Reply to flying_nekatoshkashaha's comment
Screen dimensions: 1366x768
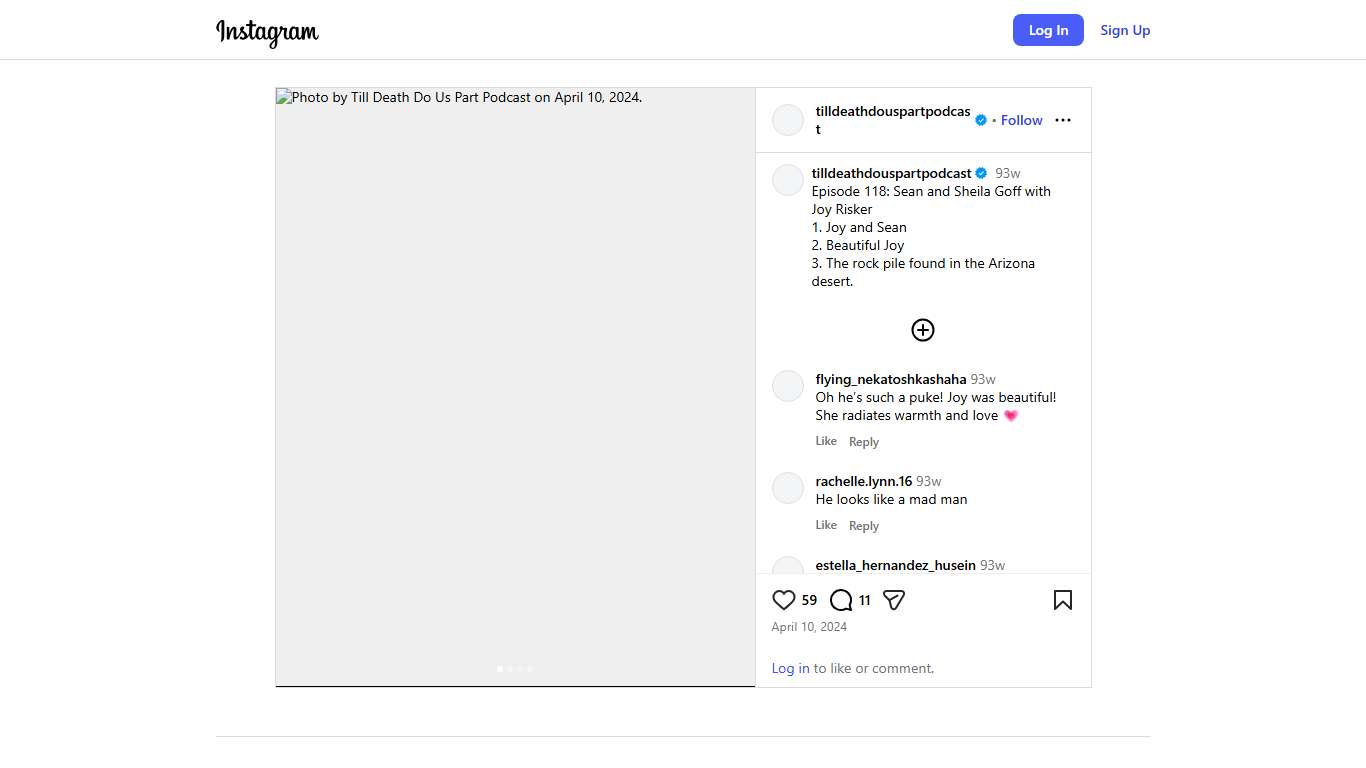coord(864,442)
